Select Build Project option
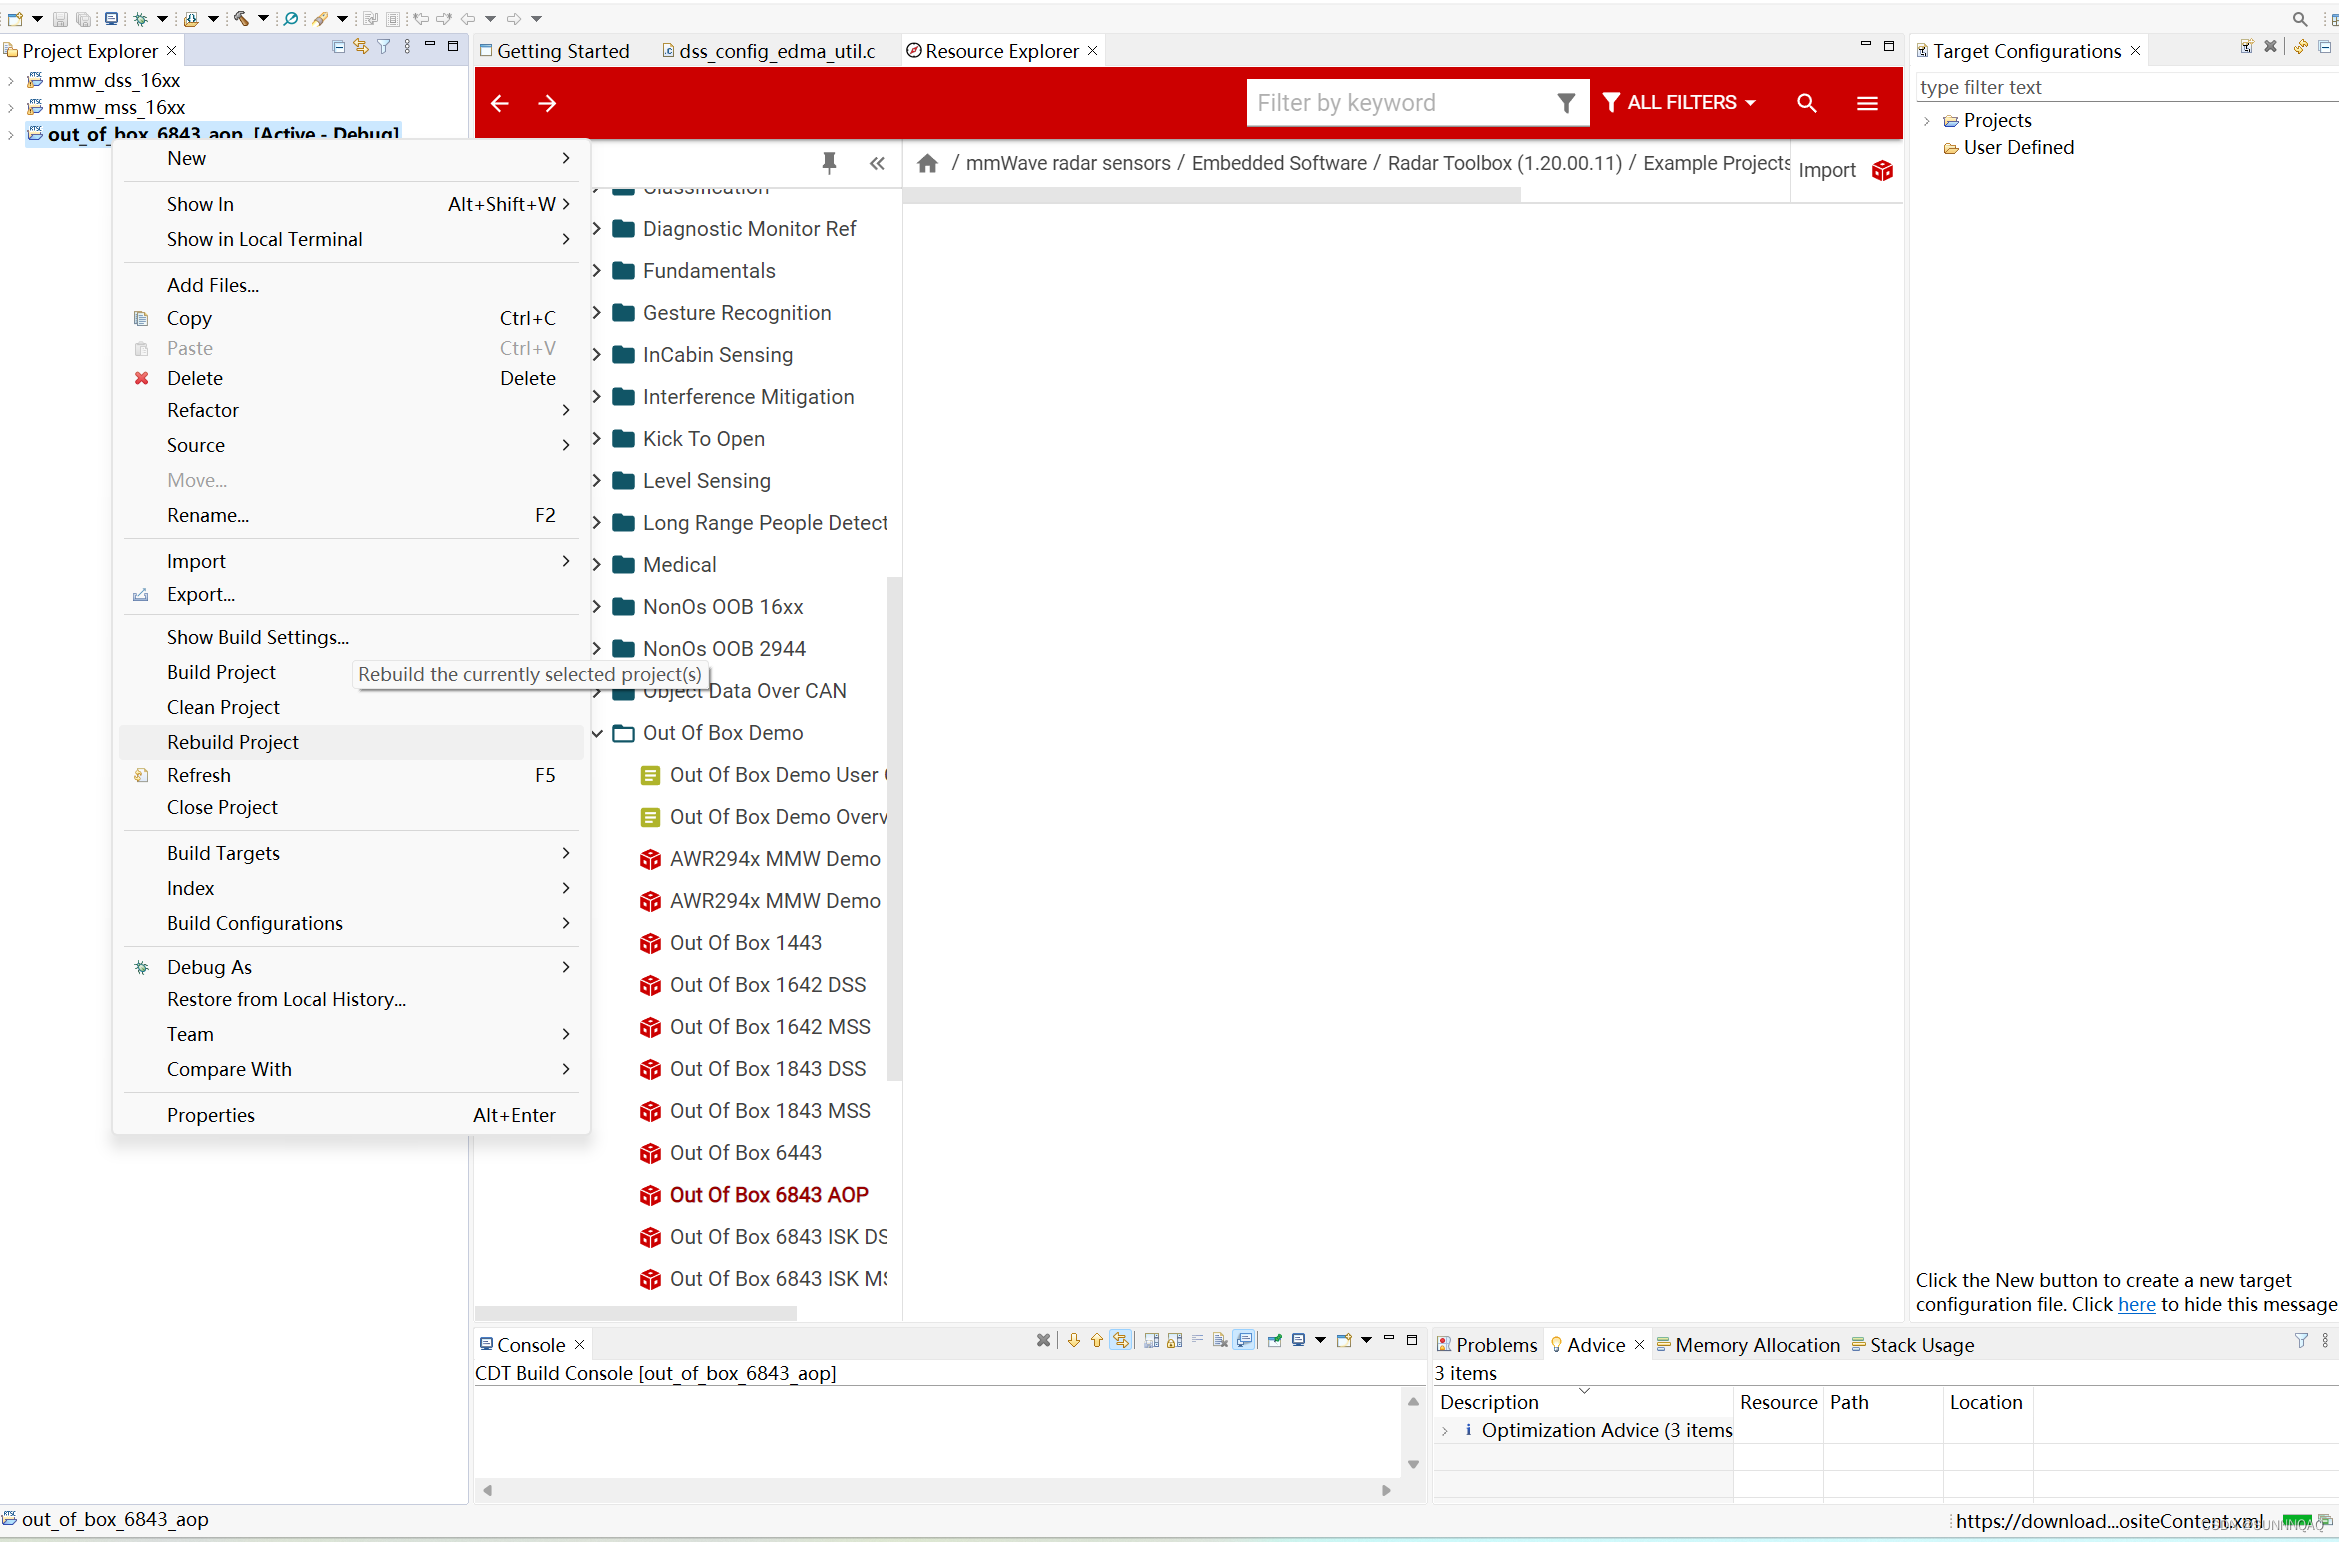 click(220, 671)
